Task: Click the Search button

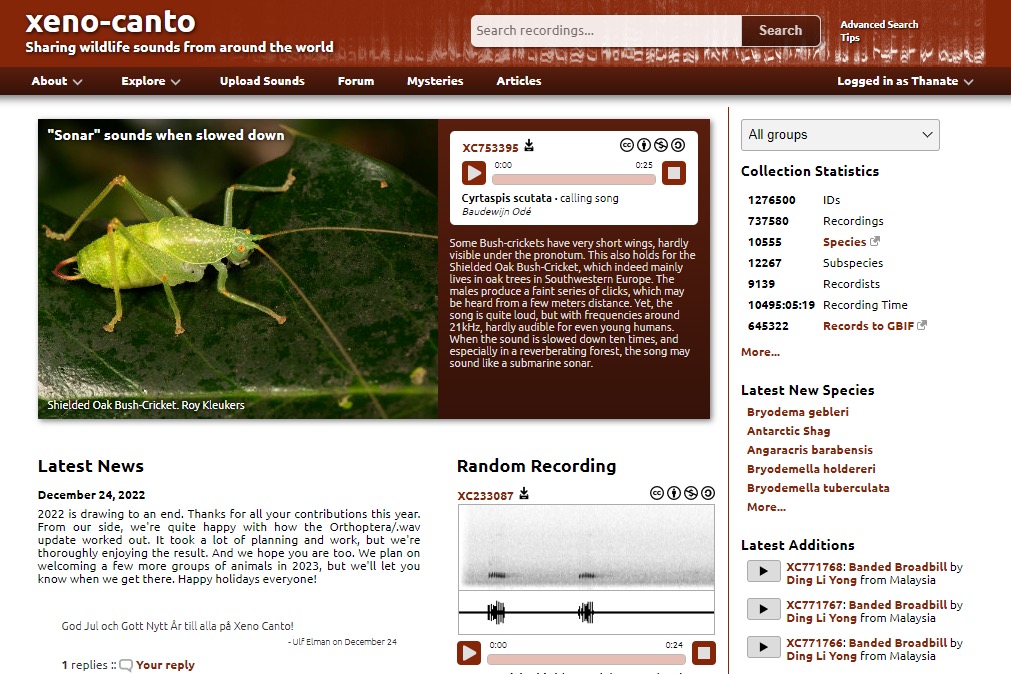Action: (x=780, y=30)
